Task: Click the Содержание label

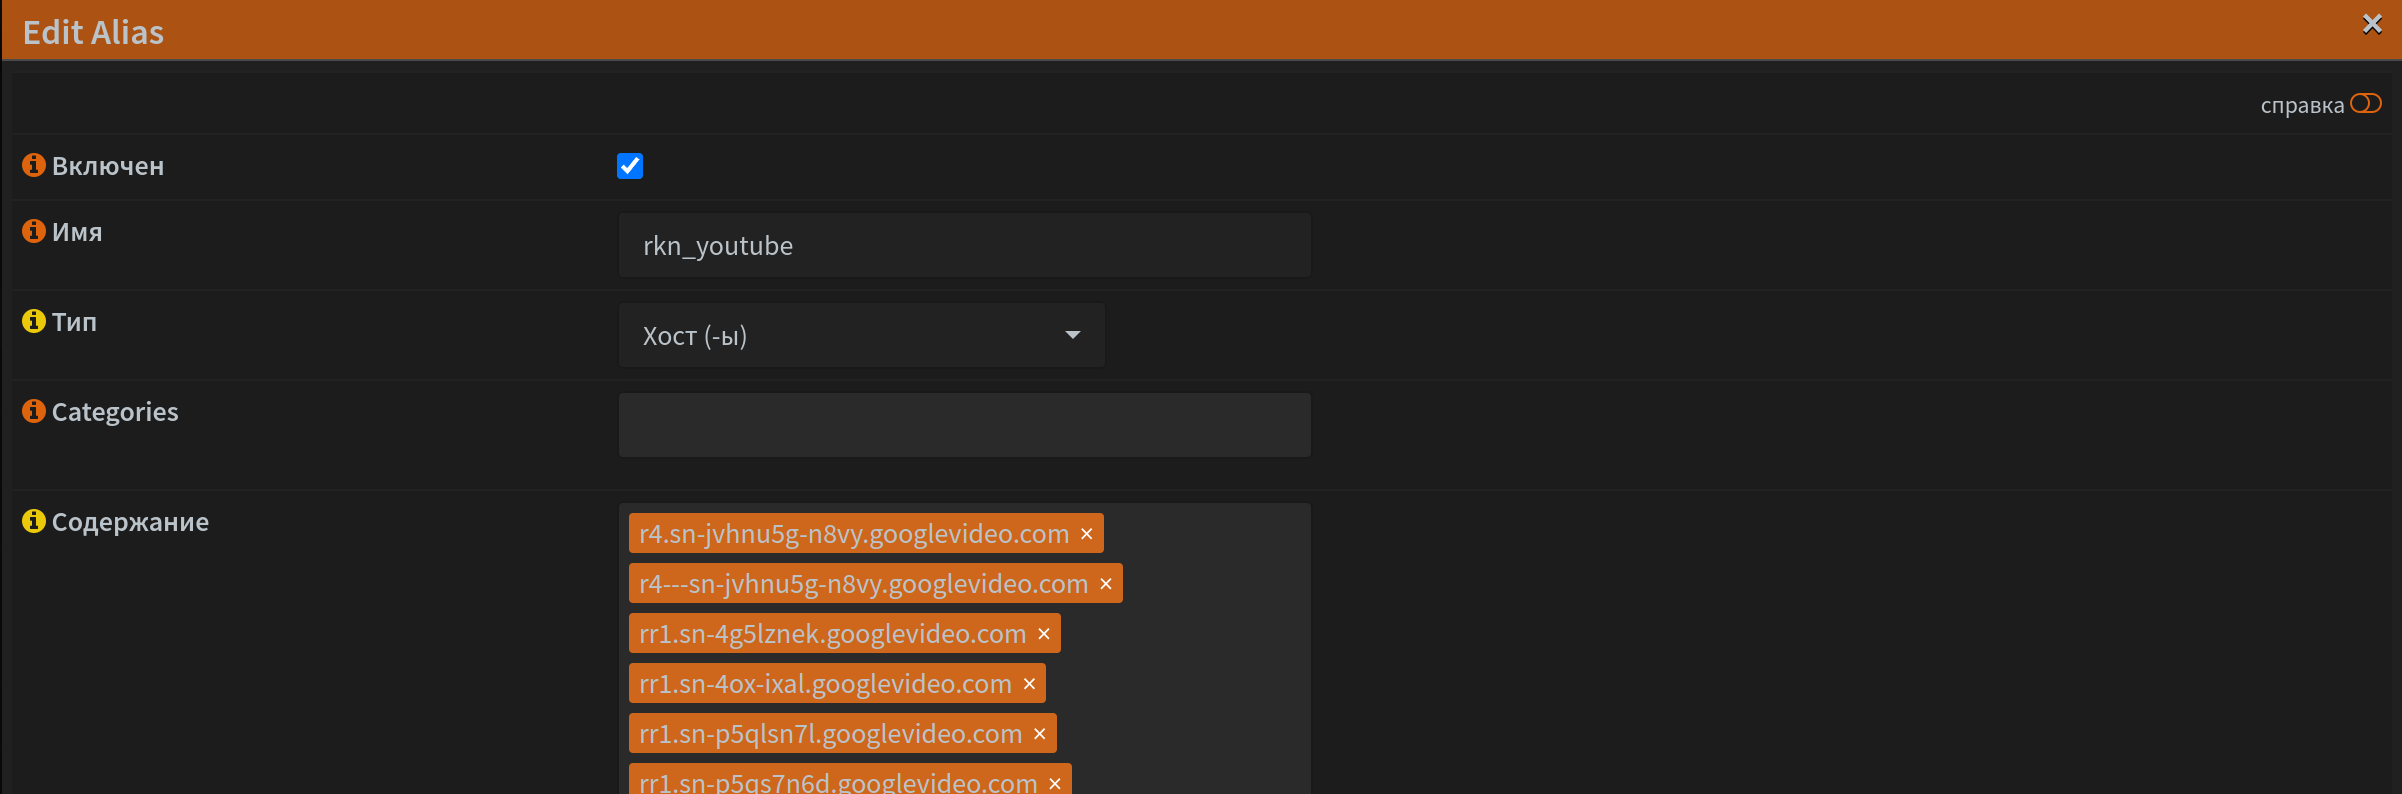Action: coord(130,522)
